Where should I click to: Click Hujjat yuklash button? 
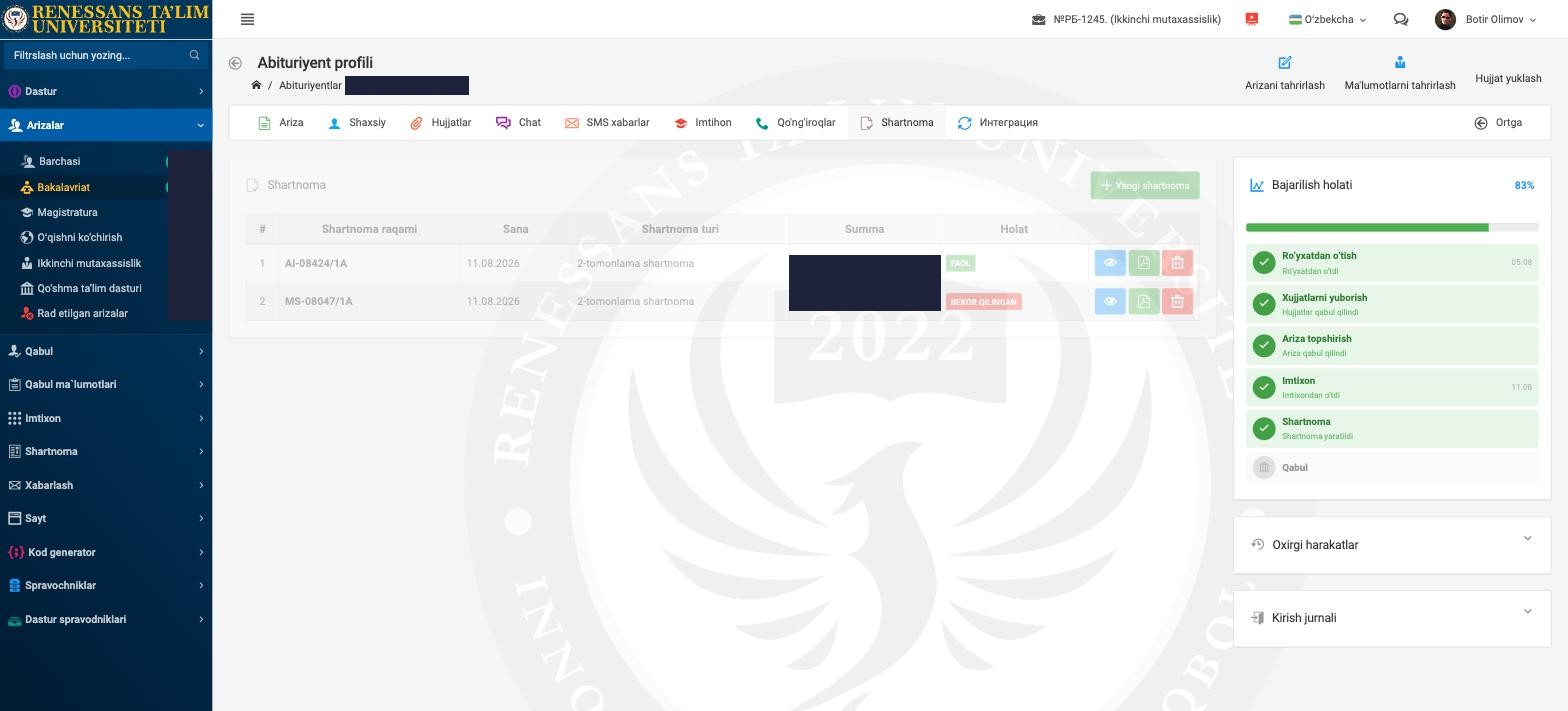(x=1508, y=78)
